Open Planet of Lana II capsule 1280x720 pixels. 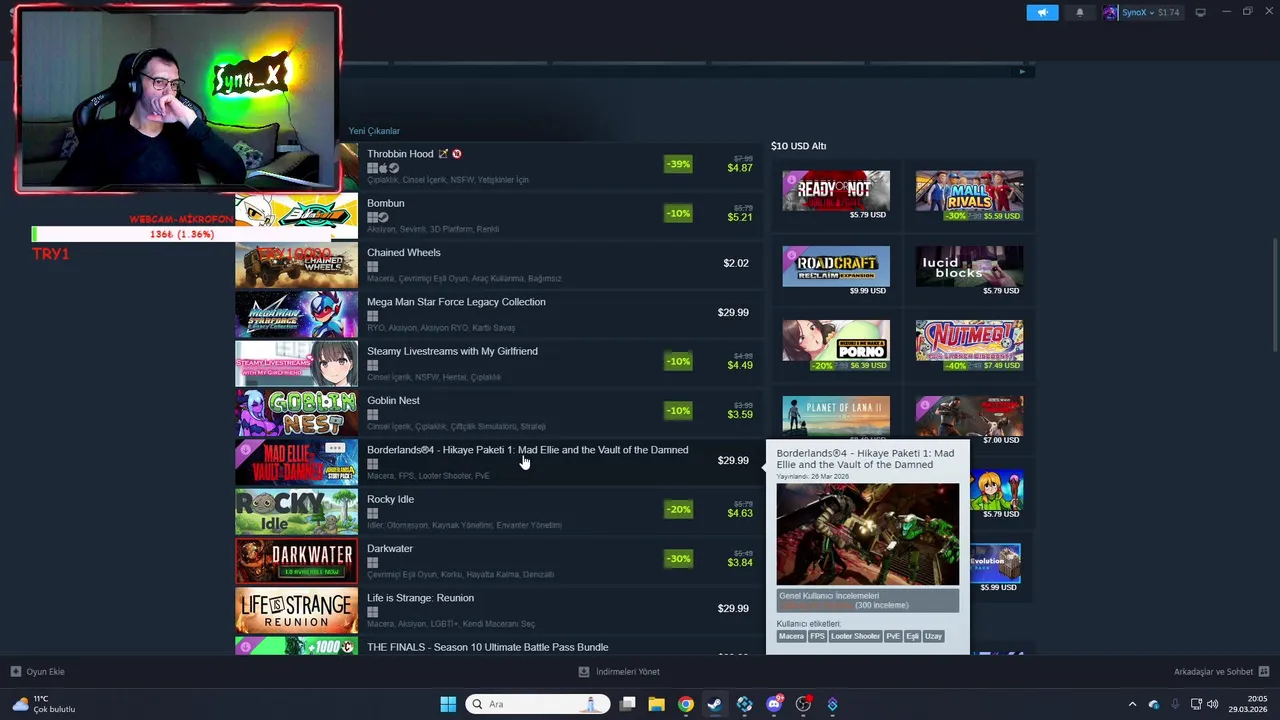[836, 417]
